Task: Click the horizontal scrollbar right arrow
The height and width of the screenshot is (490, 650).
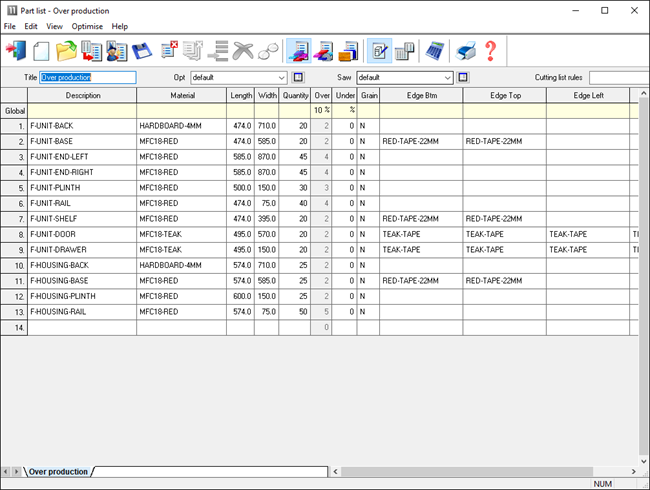Action: (x=633, y=471)
